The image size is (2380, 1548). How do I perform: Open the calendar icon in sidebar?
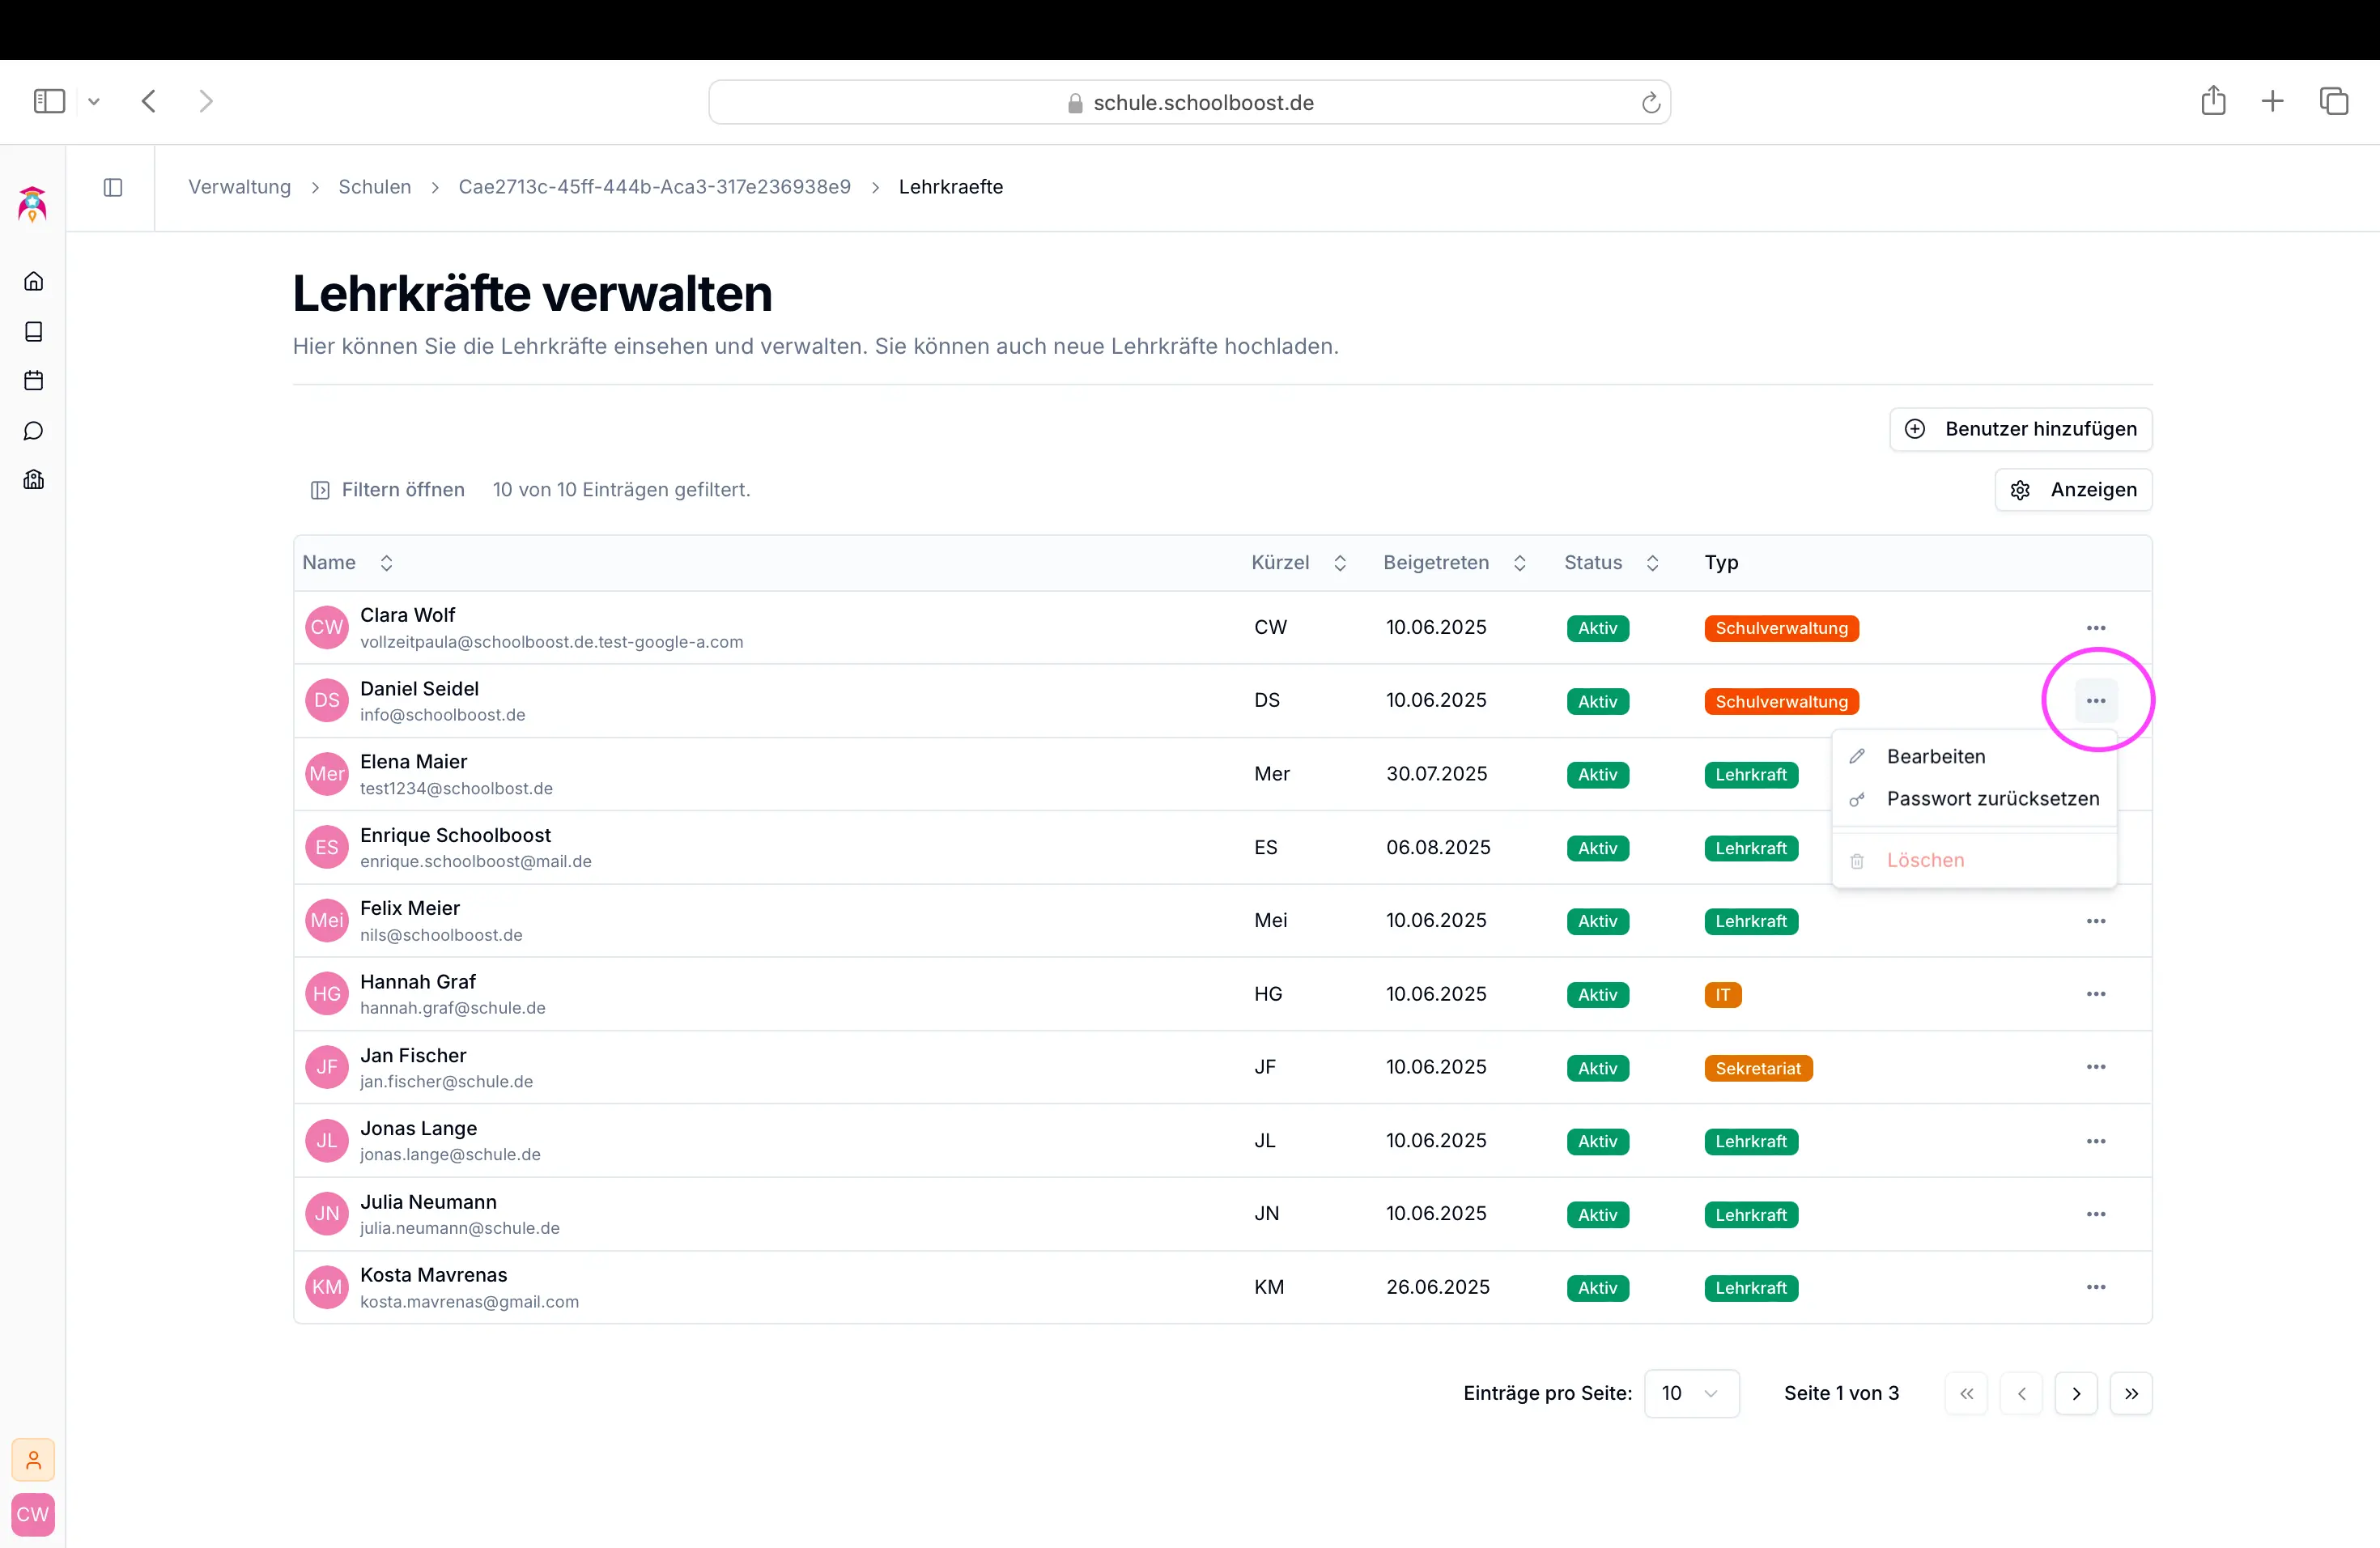(x=33, y=380)
